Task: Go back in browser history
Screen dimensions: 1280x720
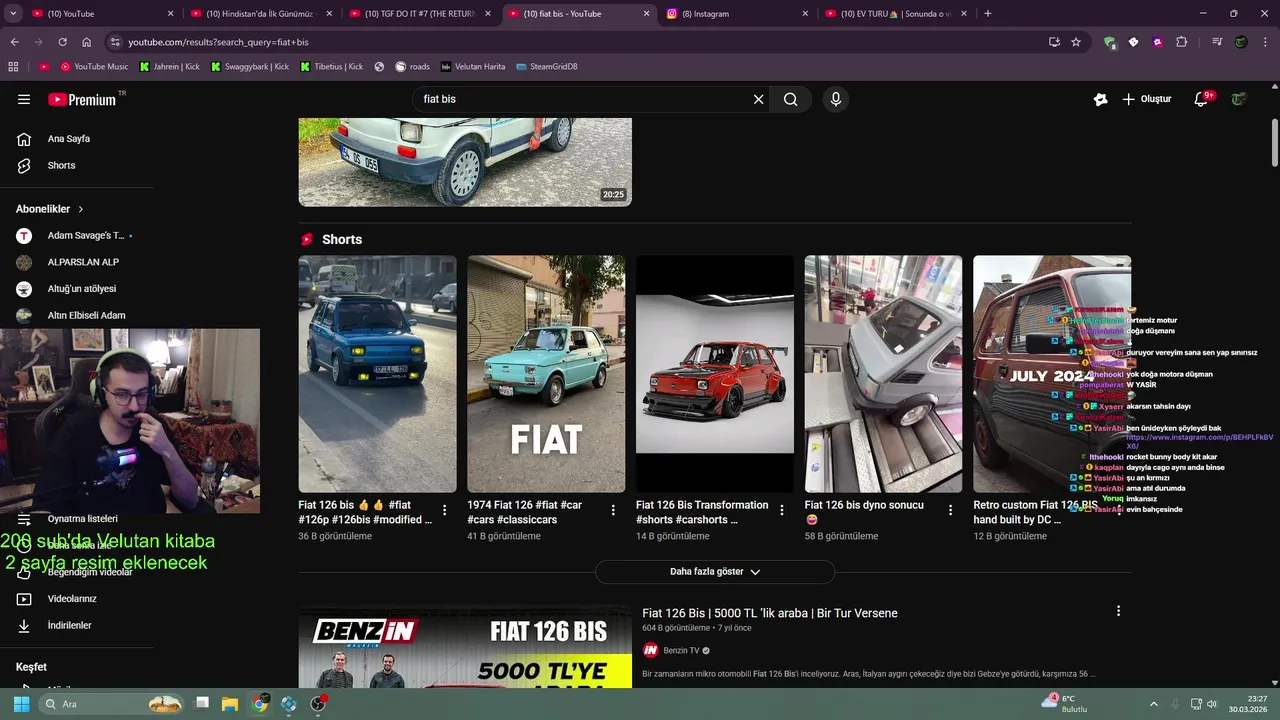Action: [x=14, y=42]
